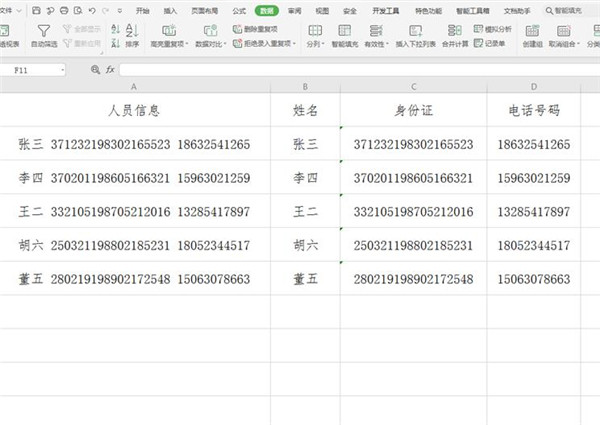Click name cell 胡六 in column B
This screenshot has height=425, width=600.
pos(305,245)
